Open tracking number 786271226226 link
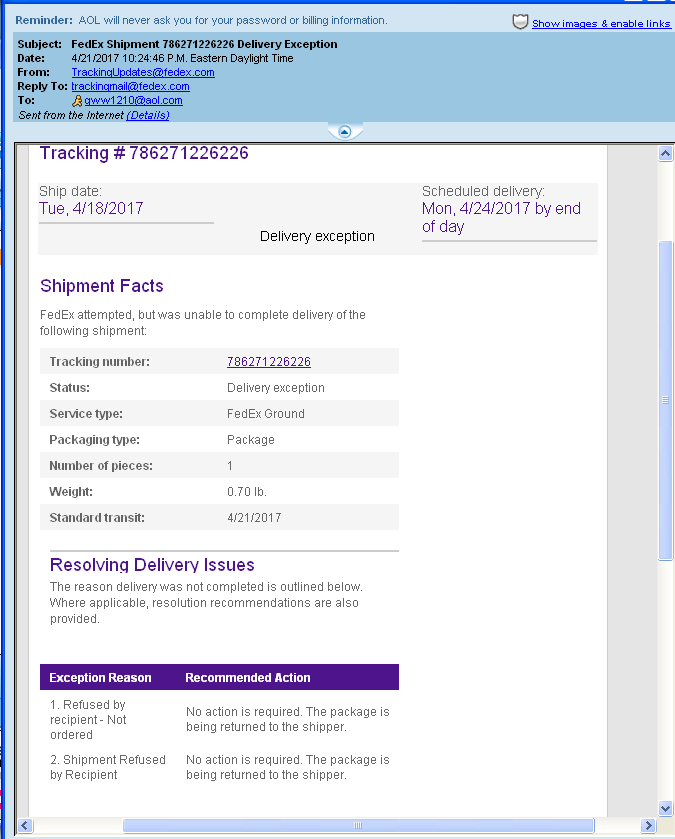 (269, 362)
